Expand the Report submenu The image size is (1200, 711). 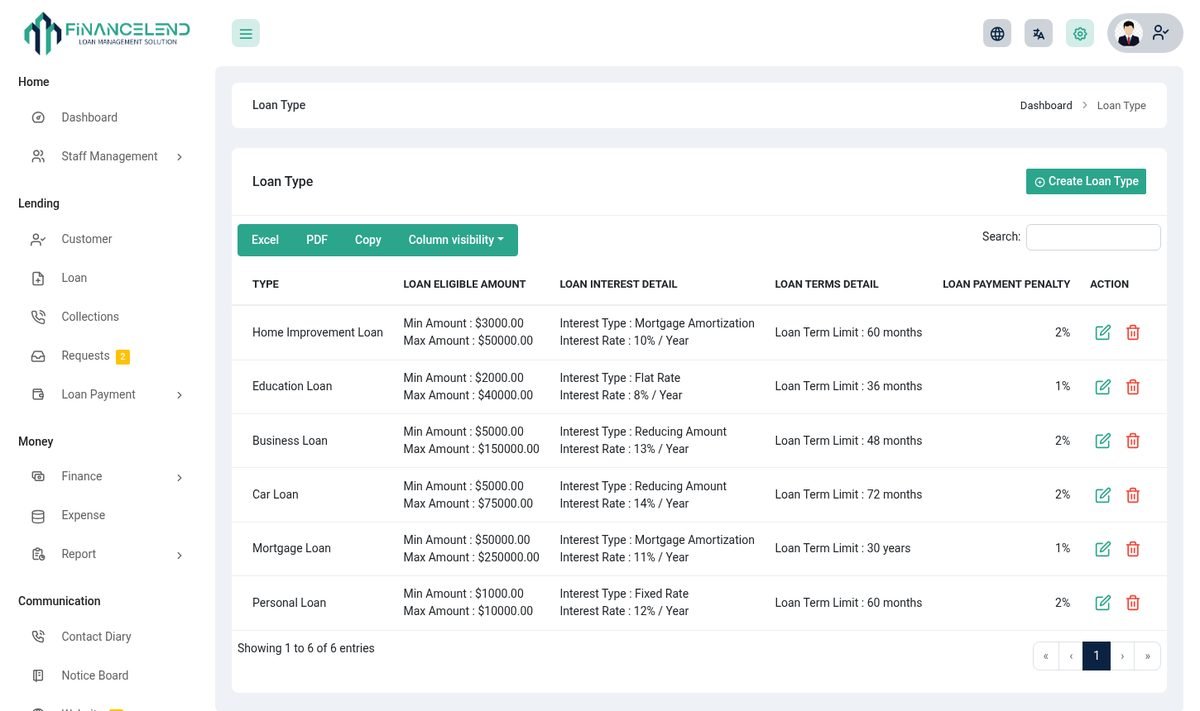click(x=108, y=554)
